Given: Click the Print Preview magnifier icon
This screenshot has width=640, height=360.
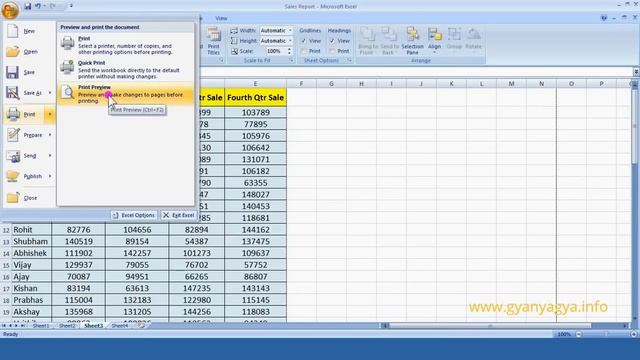Looking at the screenshot, I should click(x=67, y=93).
